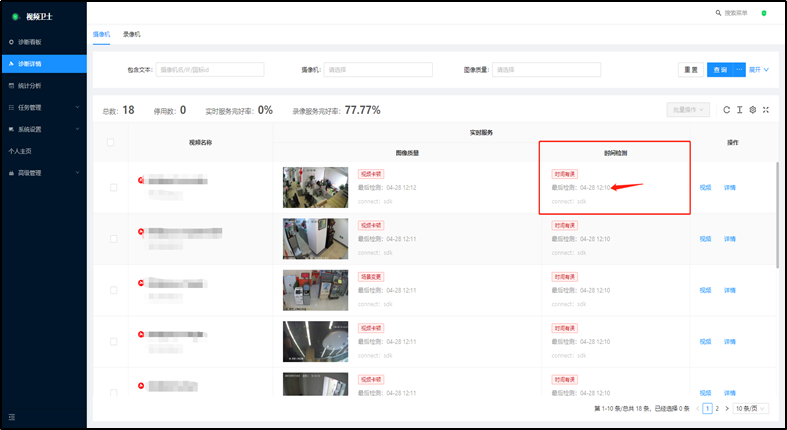Check the fourth row checkbox

(x=113, y=342)
